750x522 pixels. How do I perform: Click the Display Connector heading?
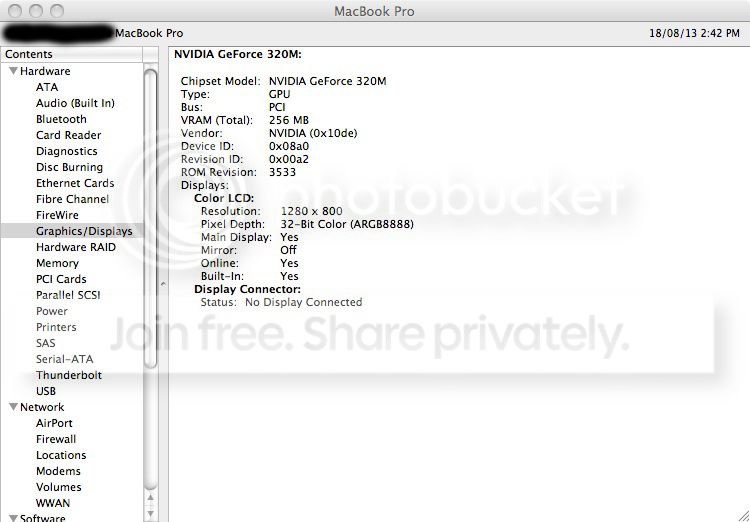pos(247,289)
